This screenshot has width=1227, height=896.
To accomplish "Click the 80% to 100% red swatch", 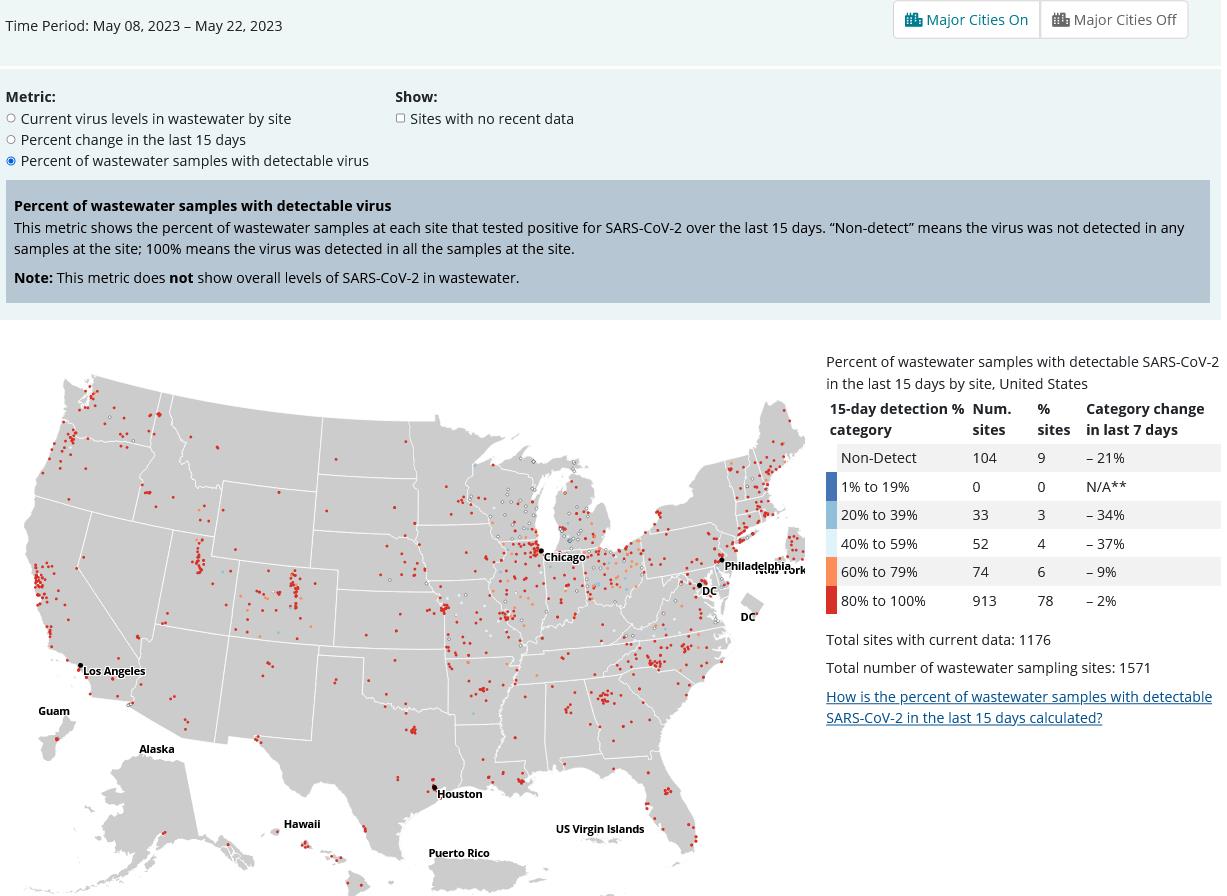I will 831,600.
